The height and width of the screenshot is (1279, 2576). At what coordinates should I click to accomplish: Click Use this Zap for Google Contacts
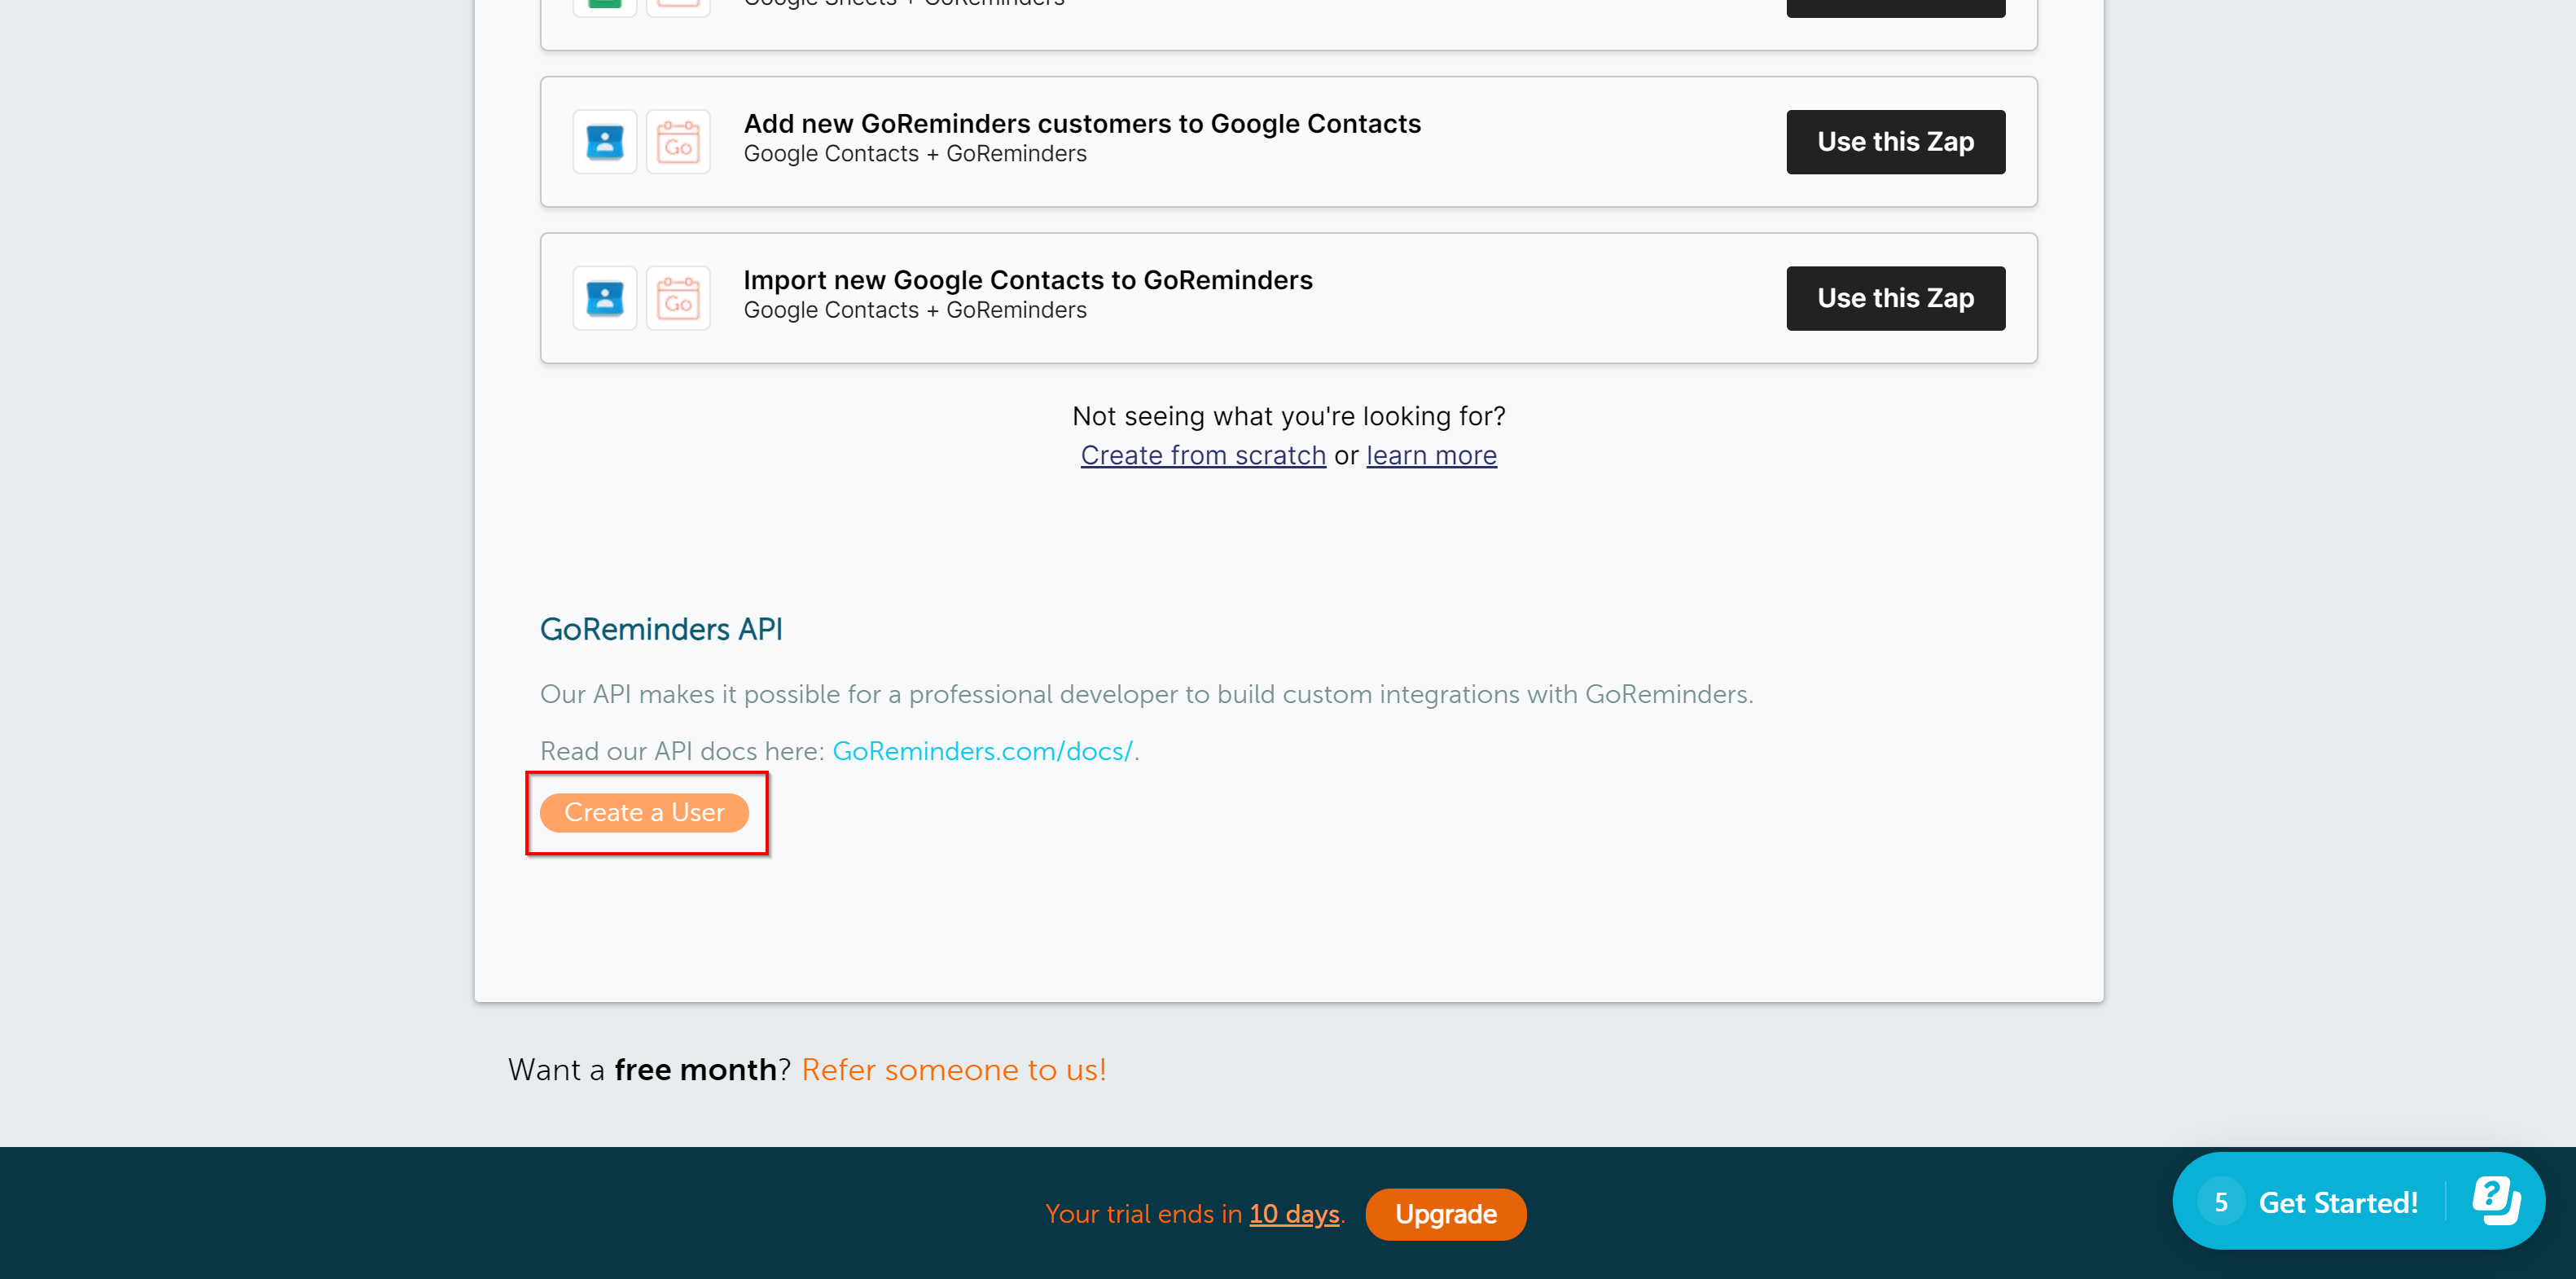click(1894, 142)
